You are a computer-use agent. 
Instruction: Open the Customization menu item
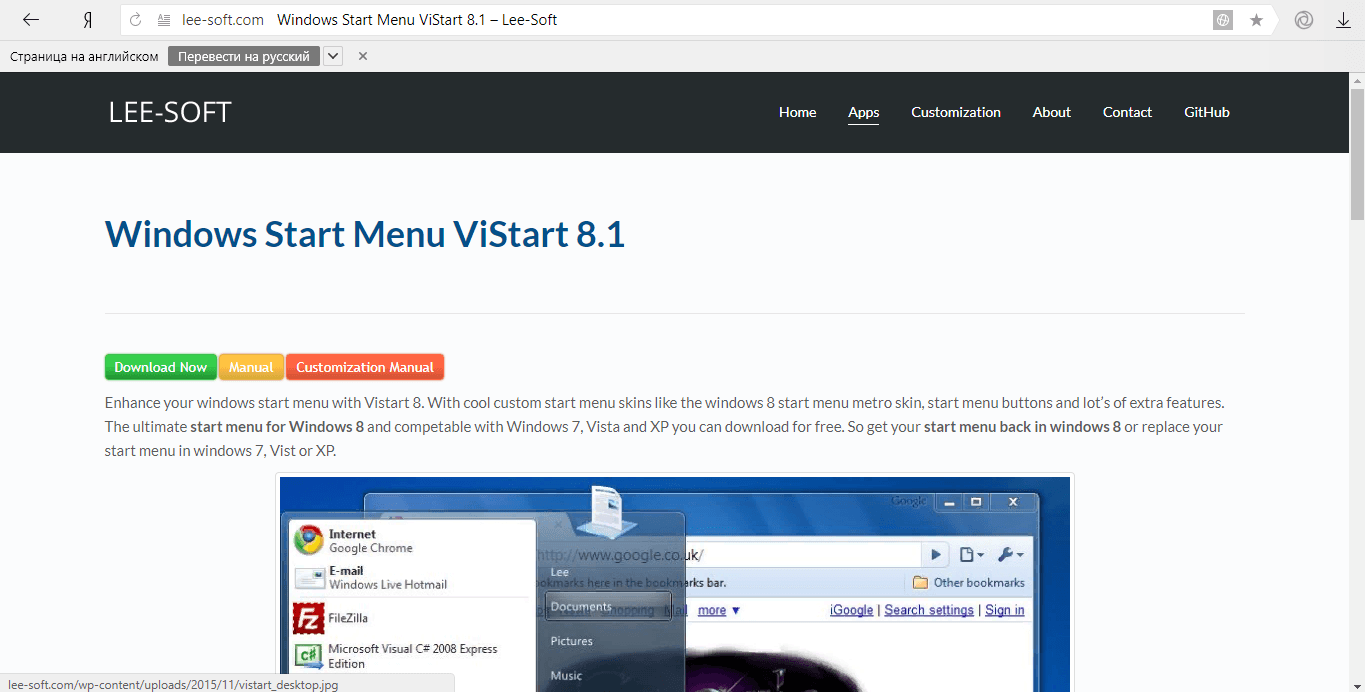point(956,112)
